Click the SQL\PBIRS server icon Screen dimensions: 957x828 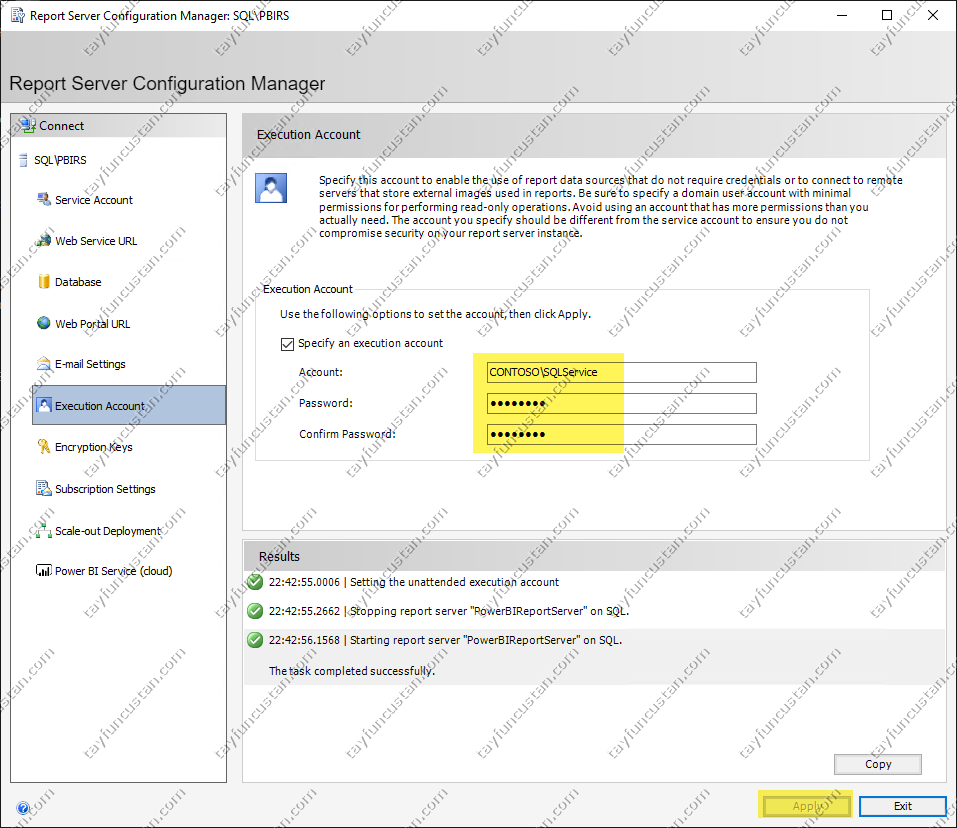pyautogui.click(x=23, y=160)
